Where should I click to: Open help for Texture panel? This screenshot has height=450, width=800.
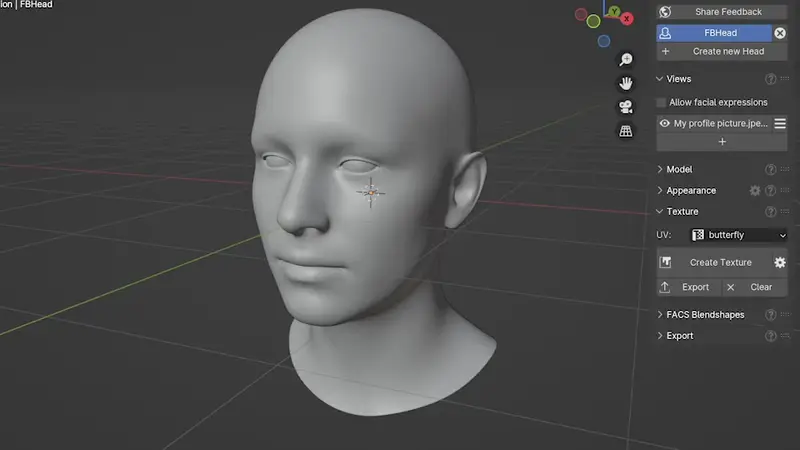[x=770, y=212]
